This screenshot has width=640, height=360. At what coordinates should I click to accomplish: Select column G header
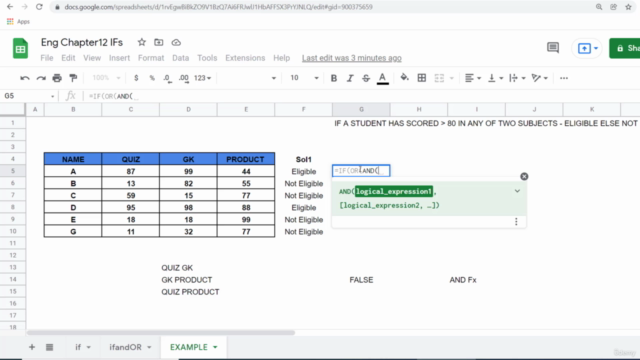coord(361,109)
